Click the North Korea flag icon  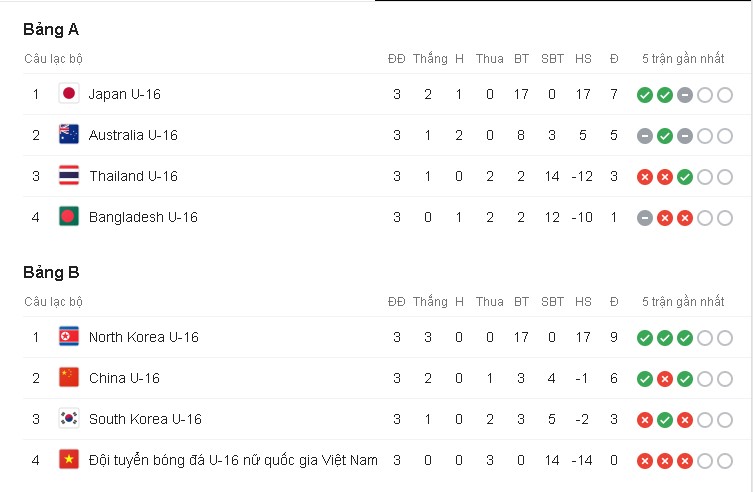pyautogui.click(x=69, y=336)
